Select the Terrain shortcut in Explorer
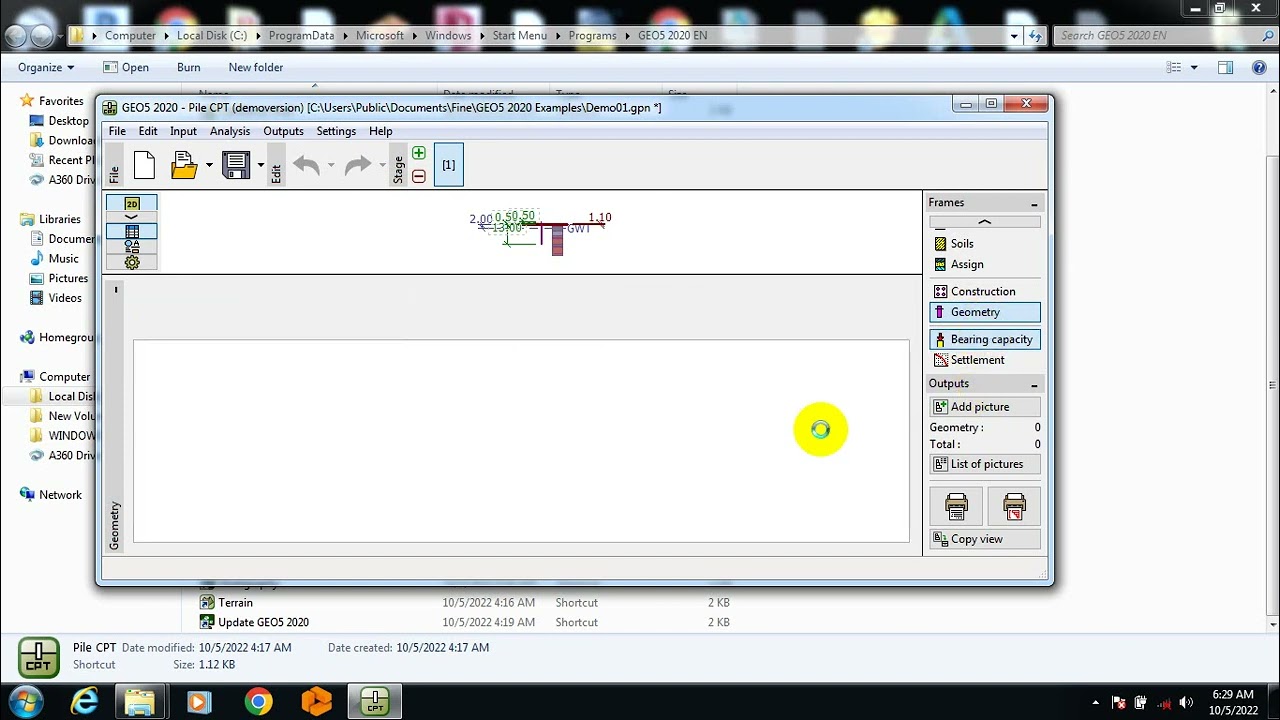 pyautogui.click(x=235, y=603)
